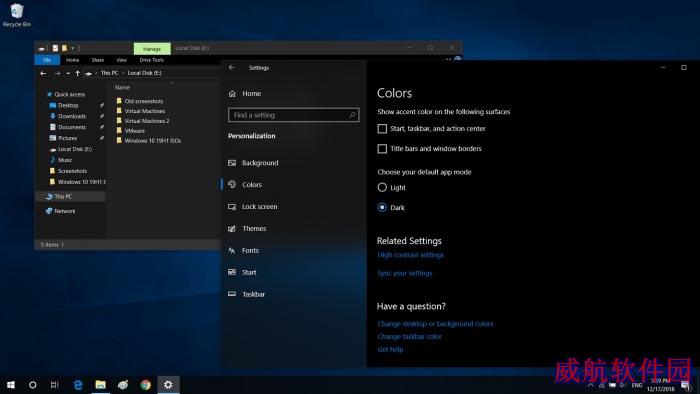The height and width of the screenshot is (394, 700).
Task: Launch Microsoft Edge from the taskbar
Action: click(78, 385)
